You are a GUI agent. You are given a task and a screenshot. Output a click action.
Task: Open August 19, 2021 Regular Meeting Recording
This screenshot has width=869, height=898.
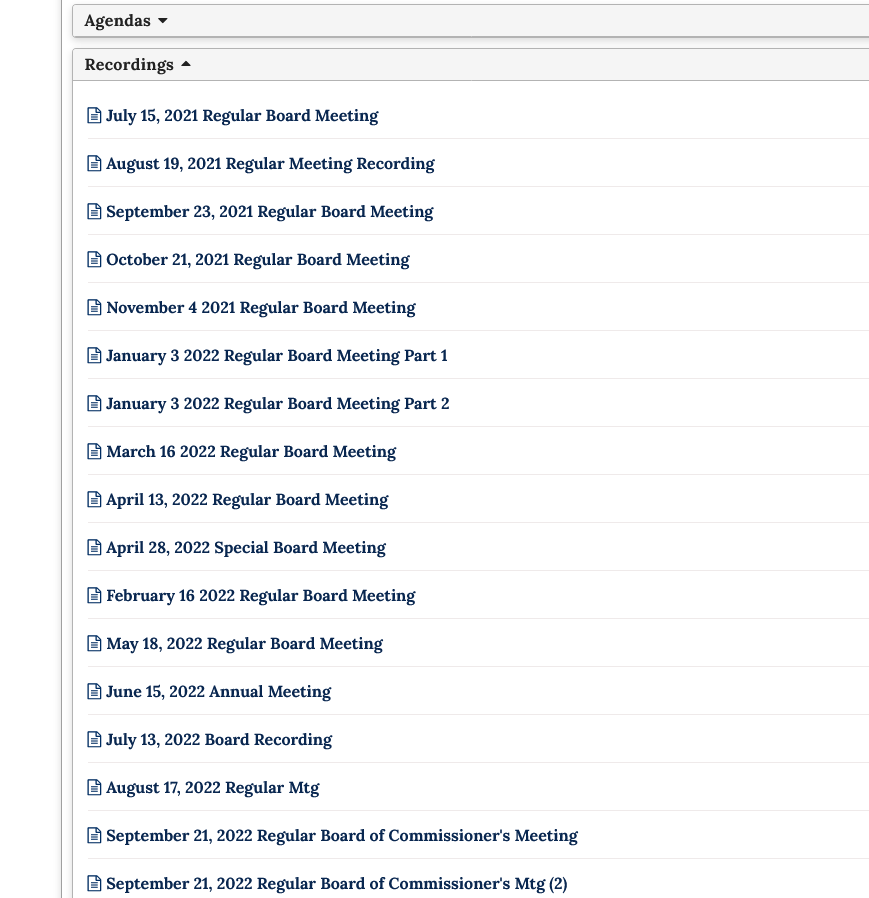(x=270, y=164)
